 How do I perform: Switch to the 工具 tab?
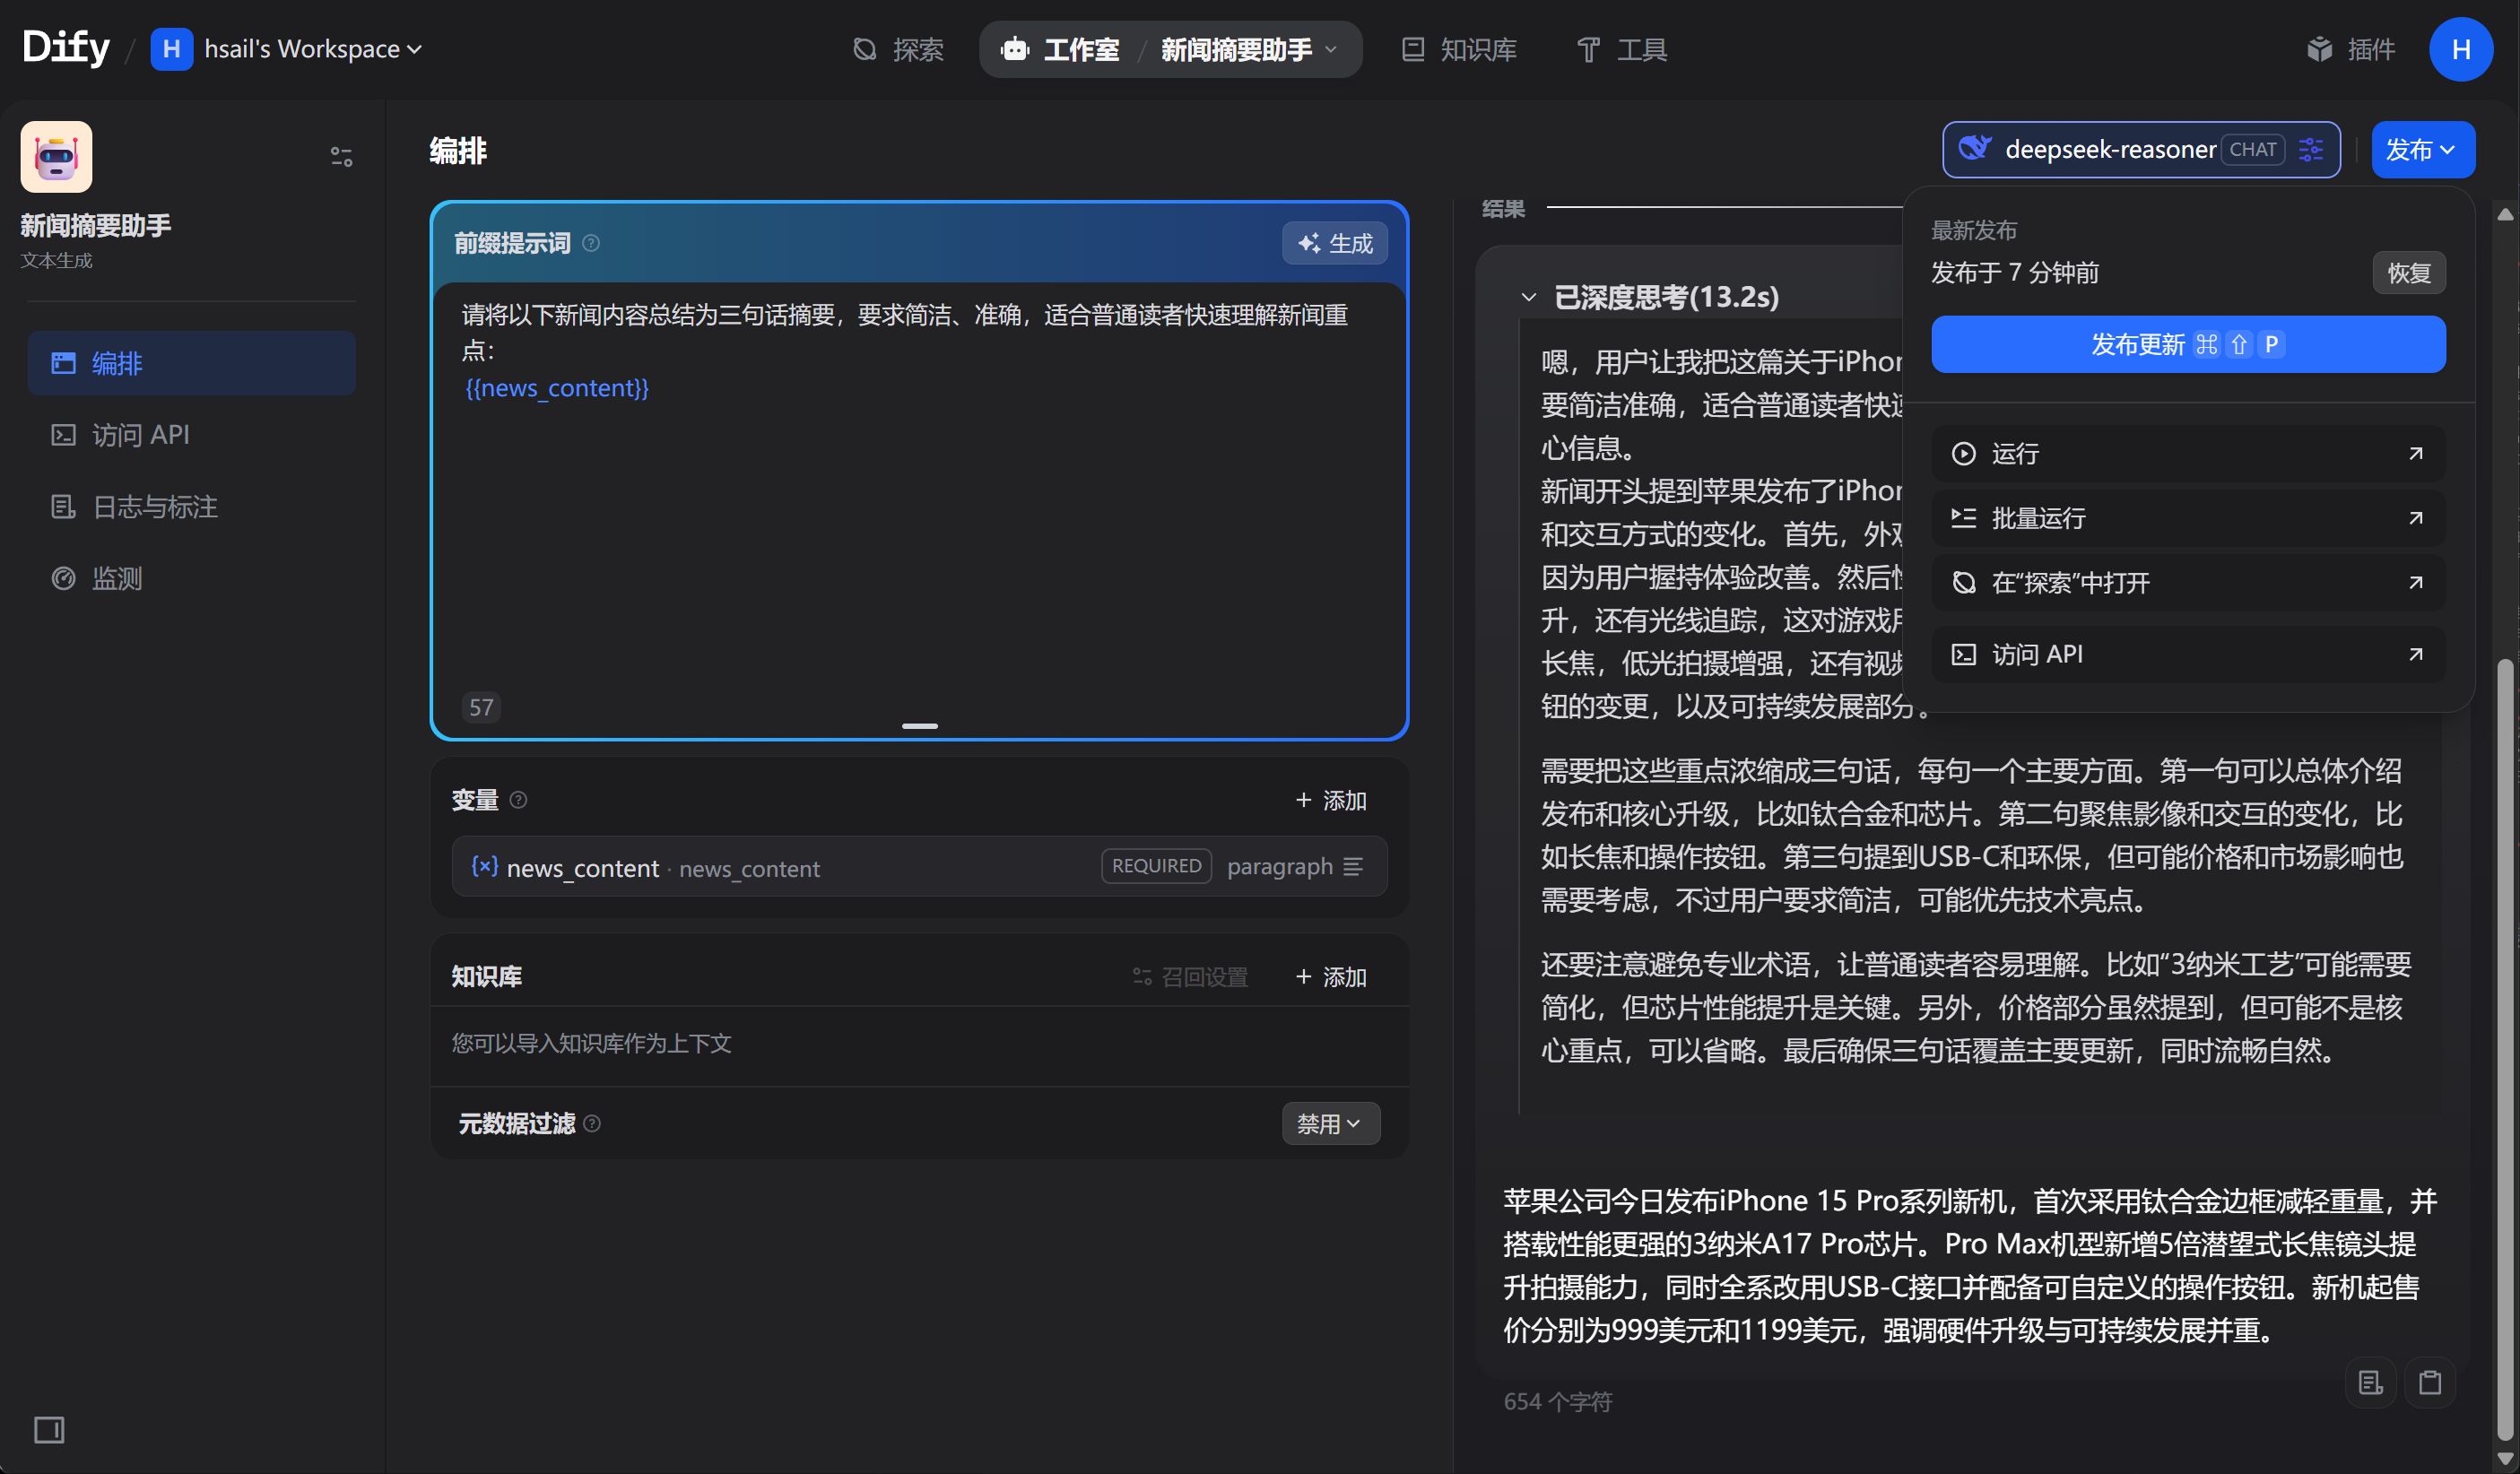[1622, 49]
